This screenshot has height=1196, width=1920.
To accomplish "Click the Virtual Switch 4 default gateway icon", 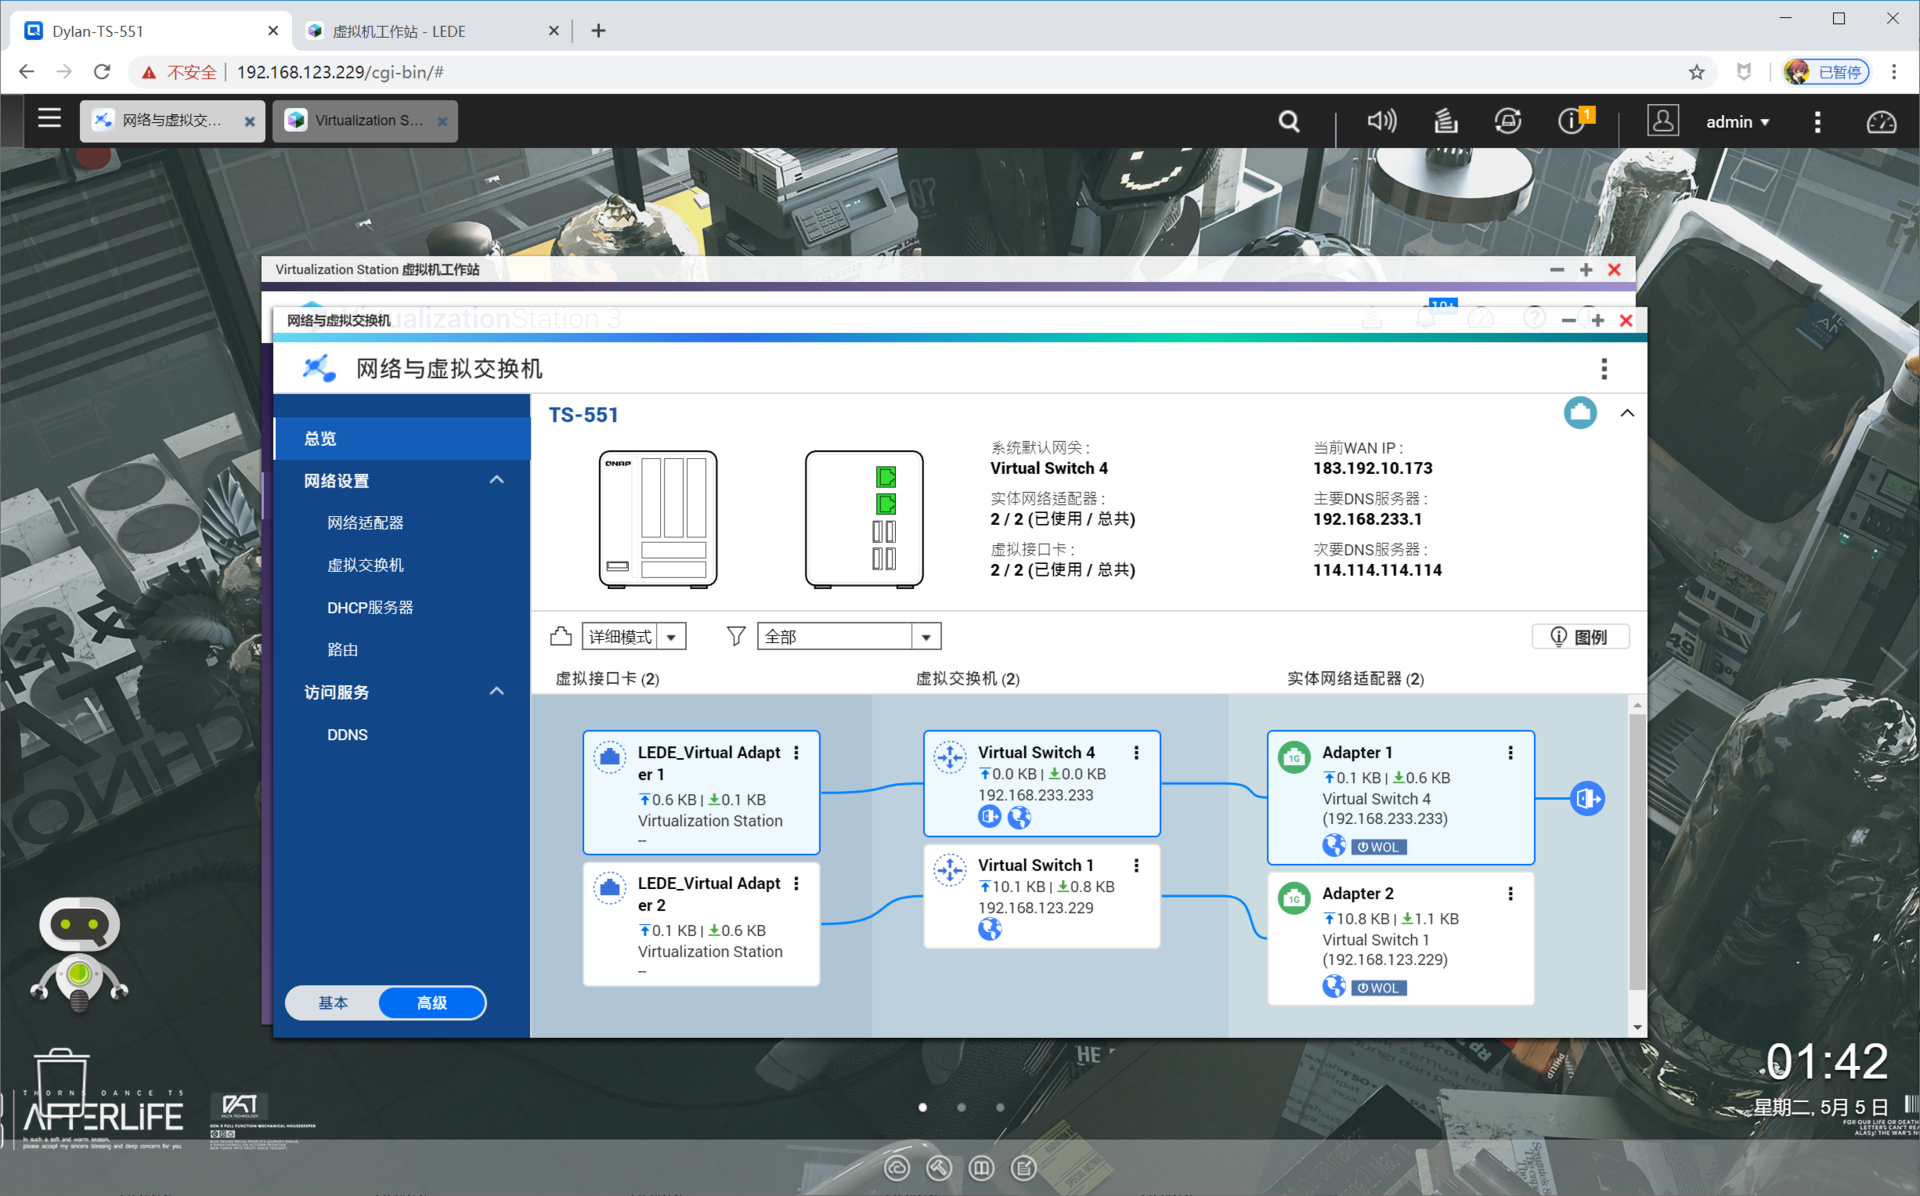I will tap(989, 818).
